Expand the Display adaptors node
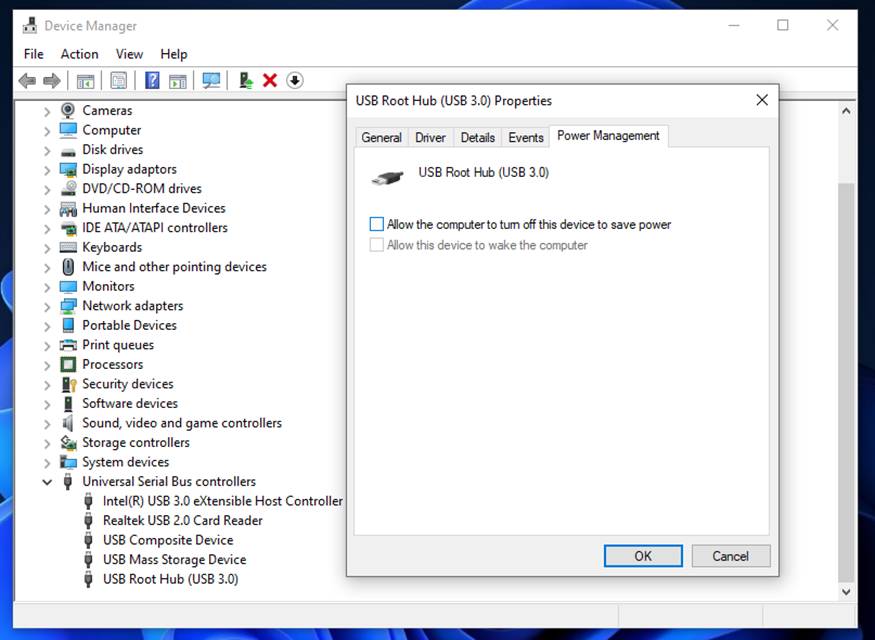 pyautogui.click(x=47, y=170)
